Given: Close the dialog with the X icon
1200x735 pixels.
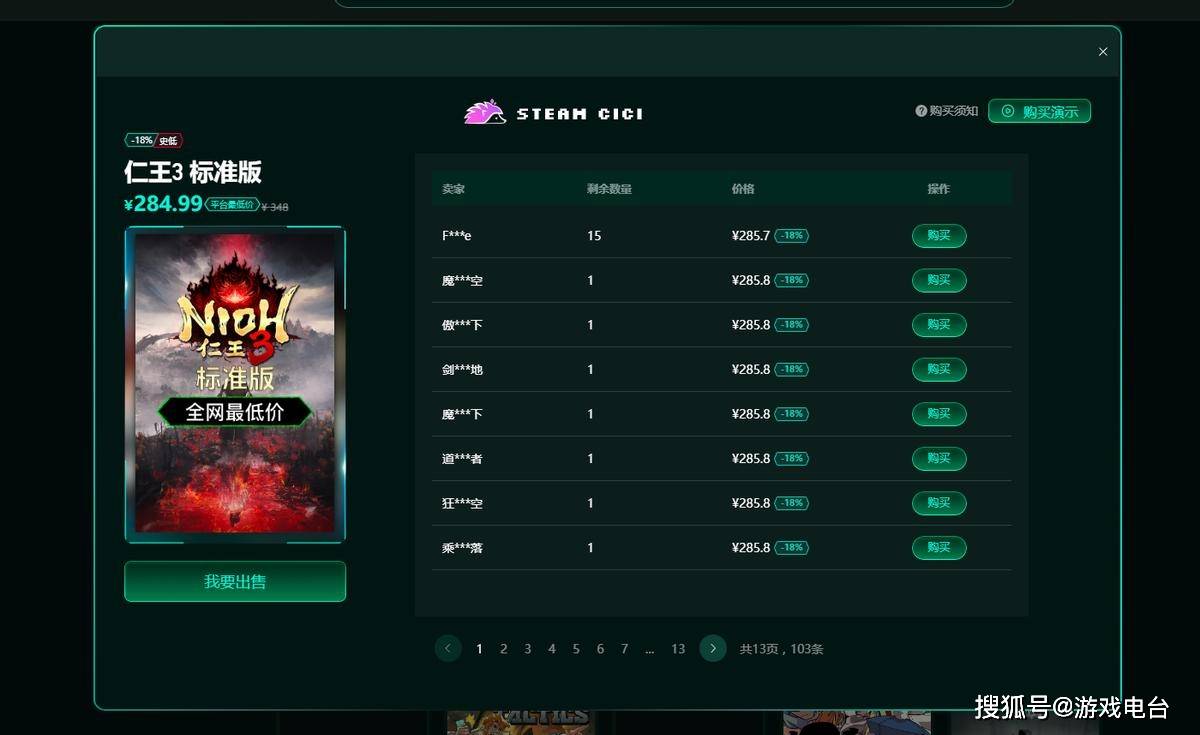Looking at the screenshot, I should coord(1103,52).
